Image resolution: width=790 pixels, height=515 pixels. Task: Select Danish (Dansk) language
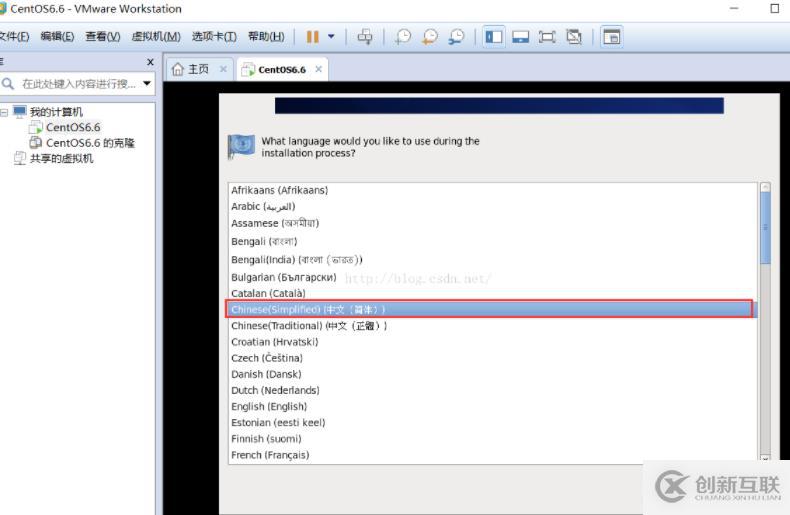coord(492,374)
